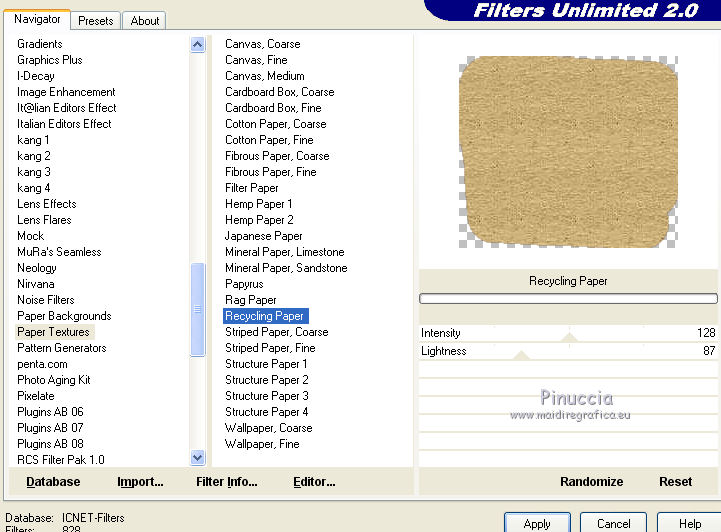This screenshot has width=721, height=532.
Task: Select Lens Effects category
Action: (x=46, y=204)
